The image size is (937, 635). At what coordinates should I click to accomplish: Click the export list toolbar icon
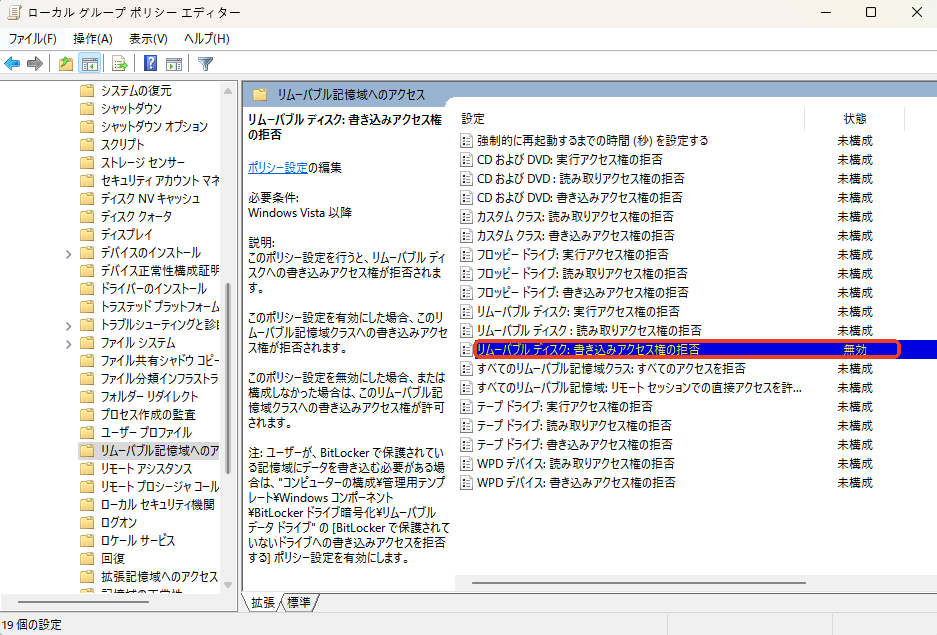point(119,62)
